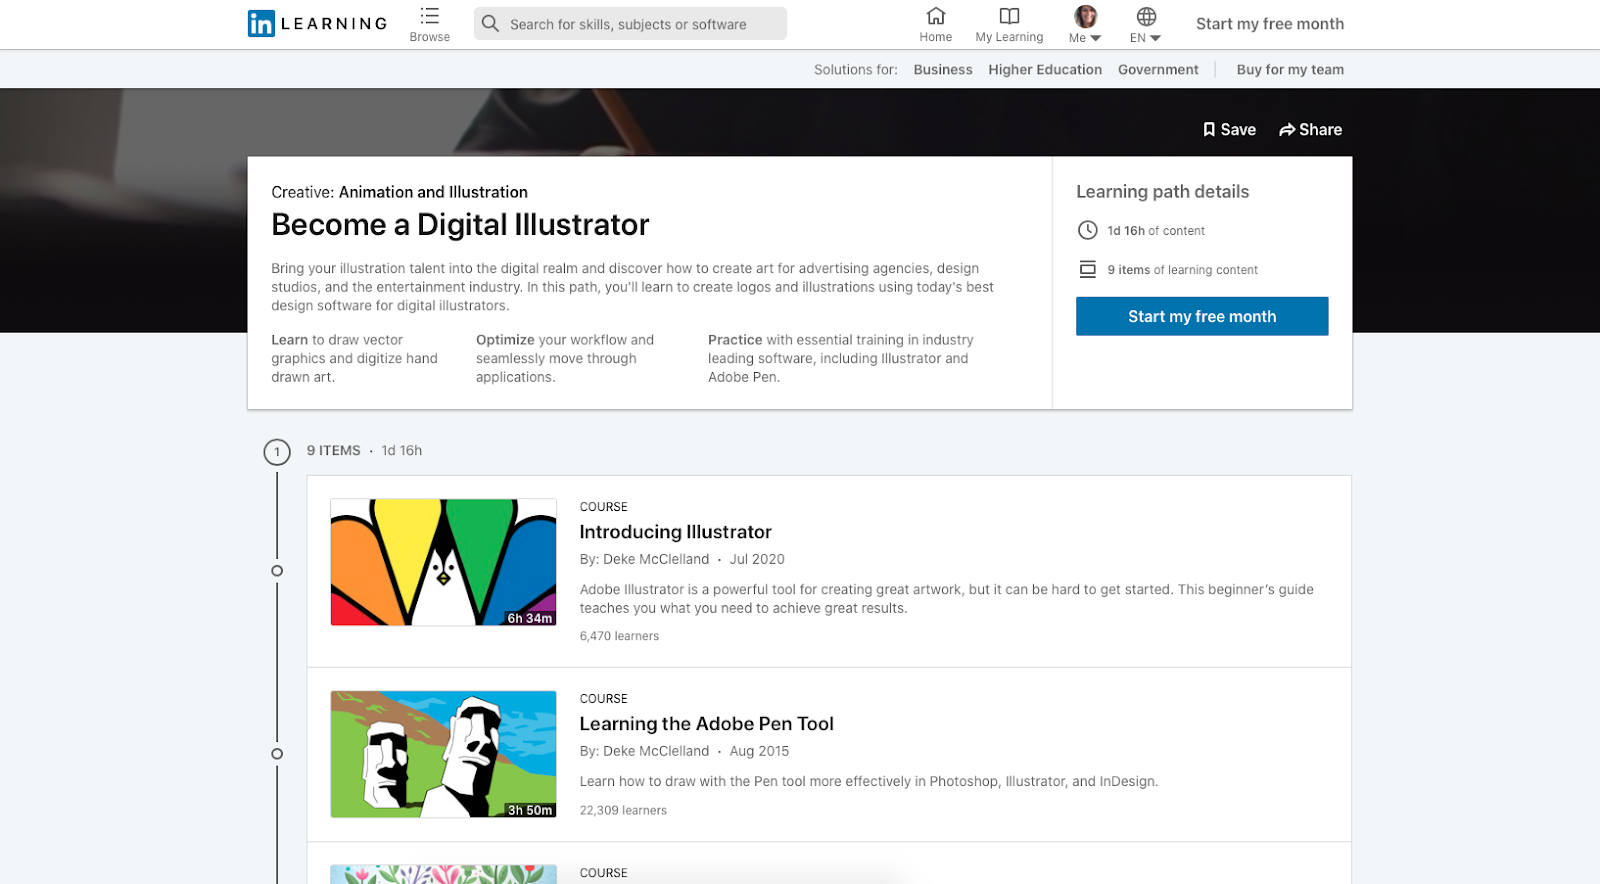Click the Aug 2015 date text
Screen dimensions: 1600x884
[x=759, y=751]
